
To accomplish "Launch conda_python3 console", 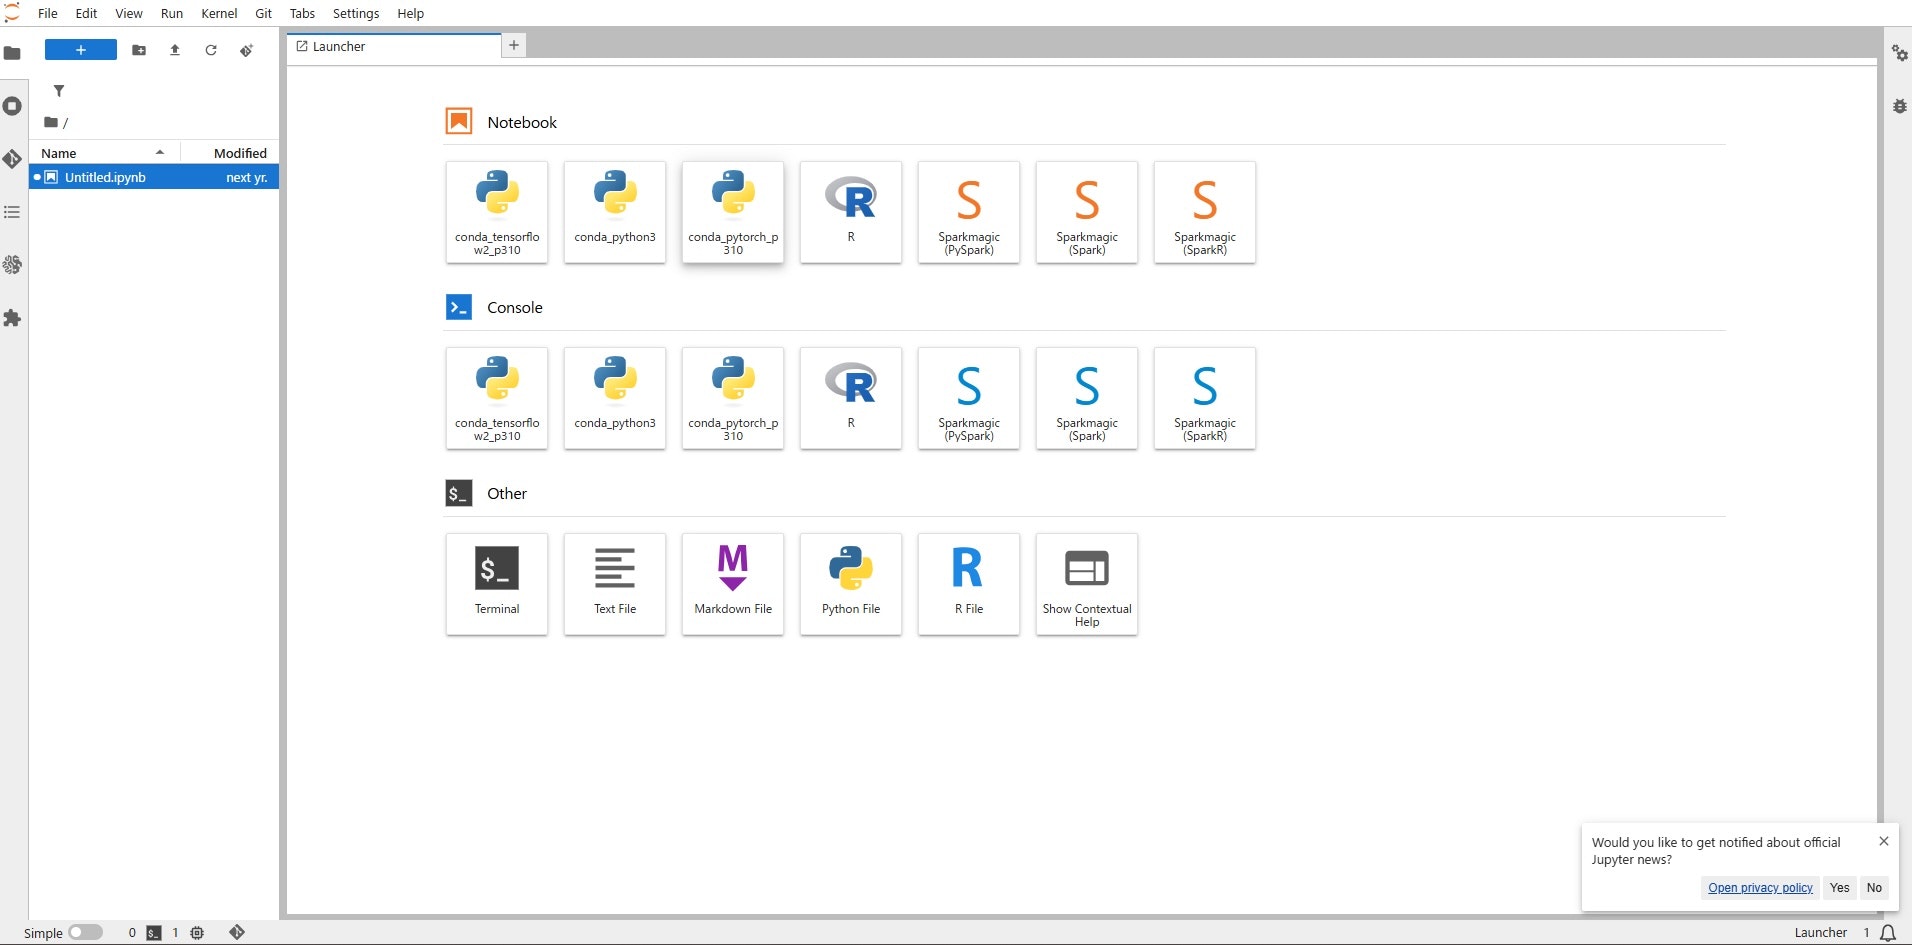I will [615, 398].
